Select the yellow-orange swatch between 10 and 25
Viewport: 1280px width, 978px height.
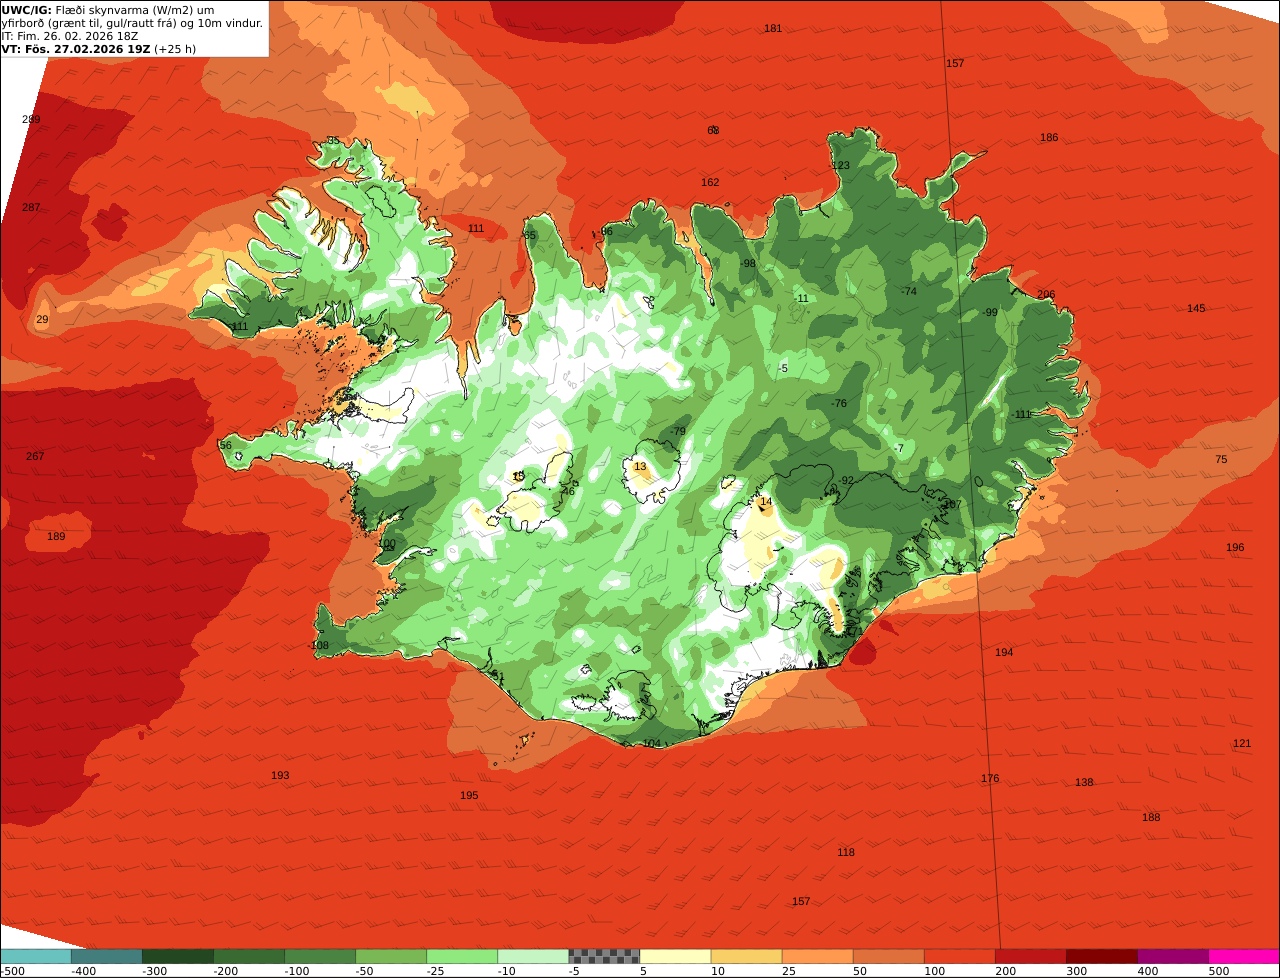coord(746,956)
